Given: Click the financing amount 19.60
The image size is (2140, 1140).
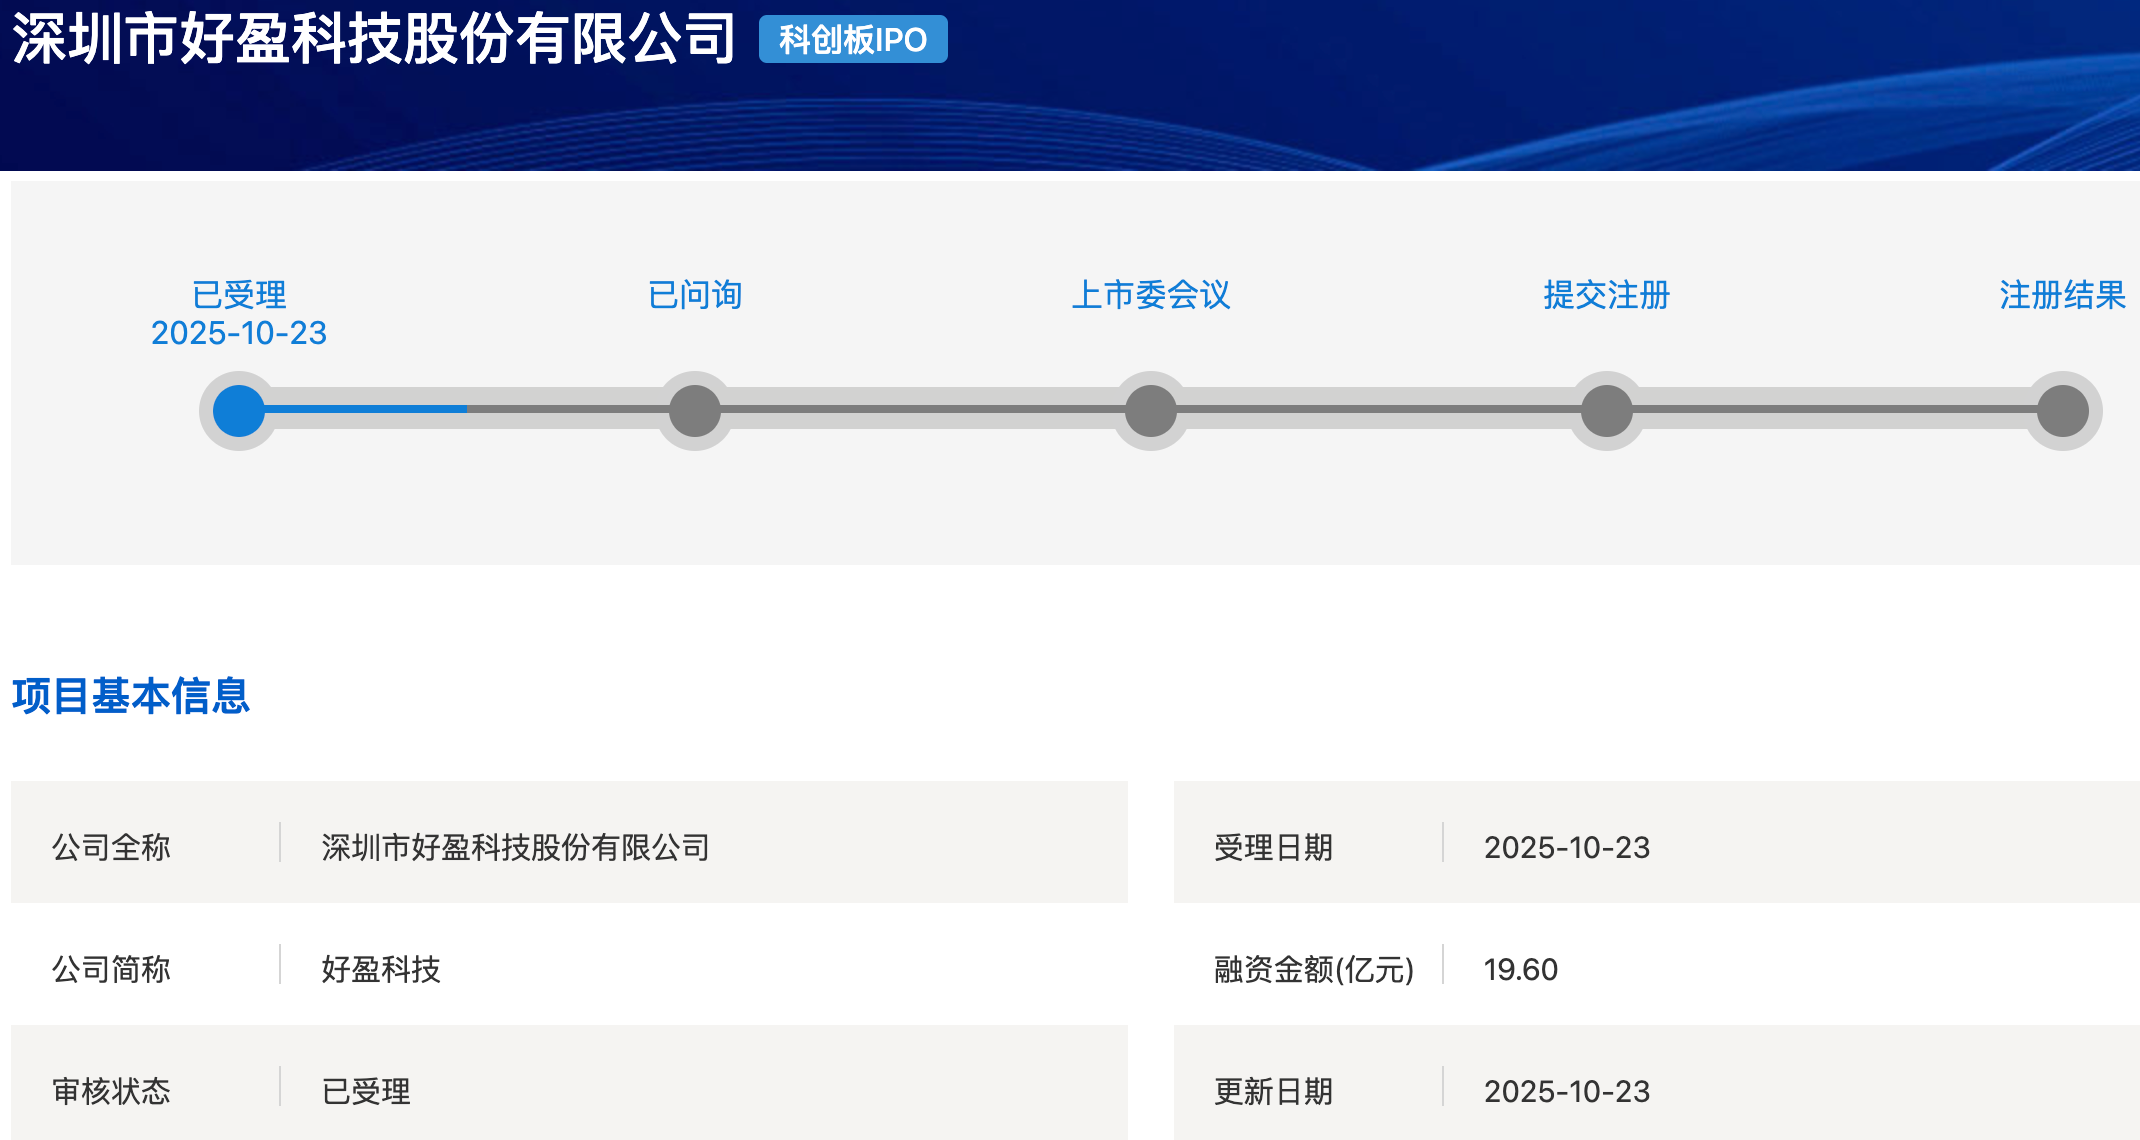Looking at the screenshot, I should [x=1520, y=969].
